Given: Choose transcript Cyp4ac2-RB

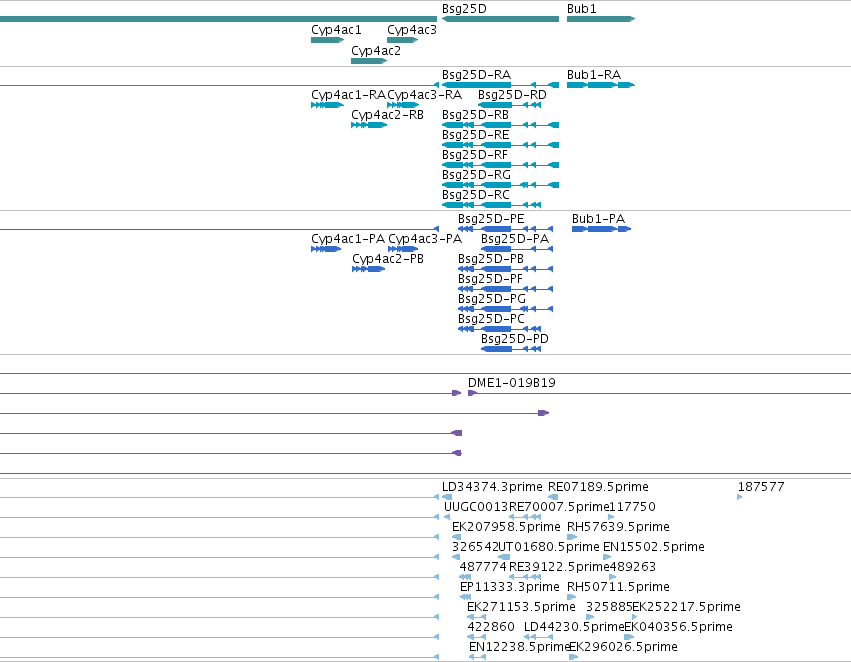Looking at the screenshot, I should pyautogui.click(x=369, y=125).
